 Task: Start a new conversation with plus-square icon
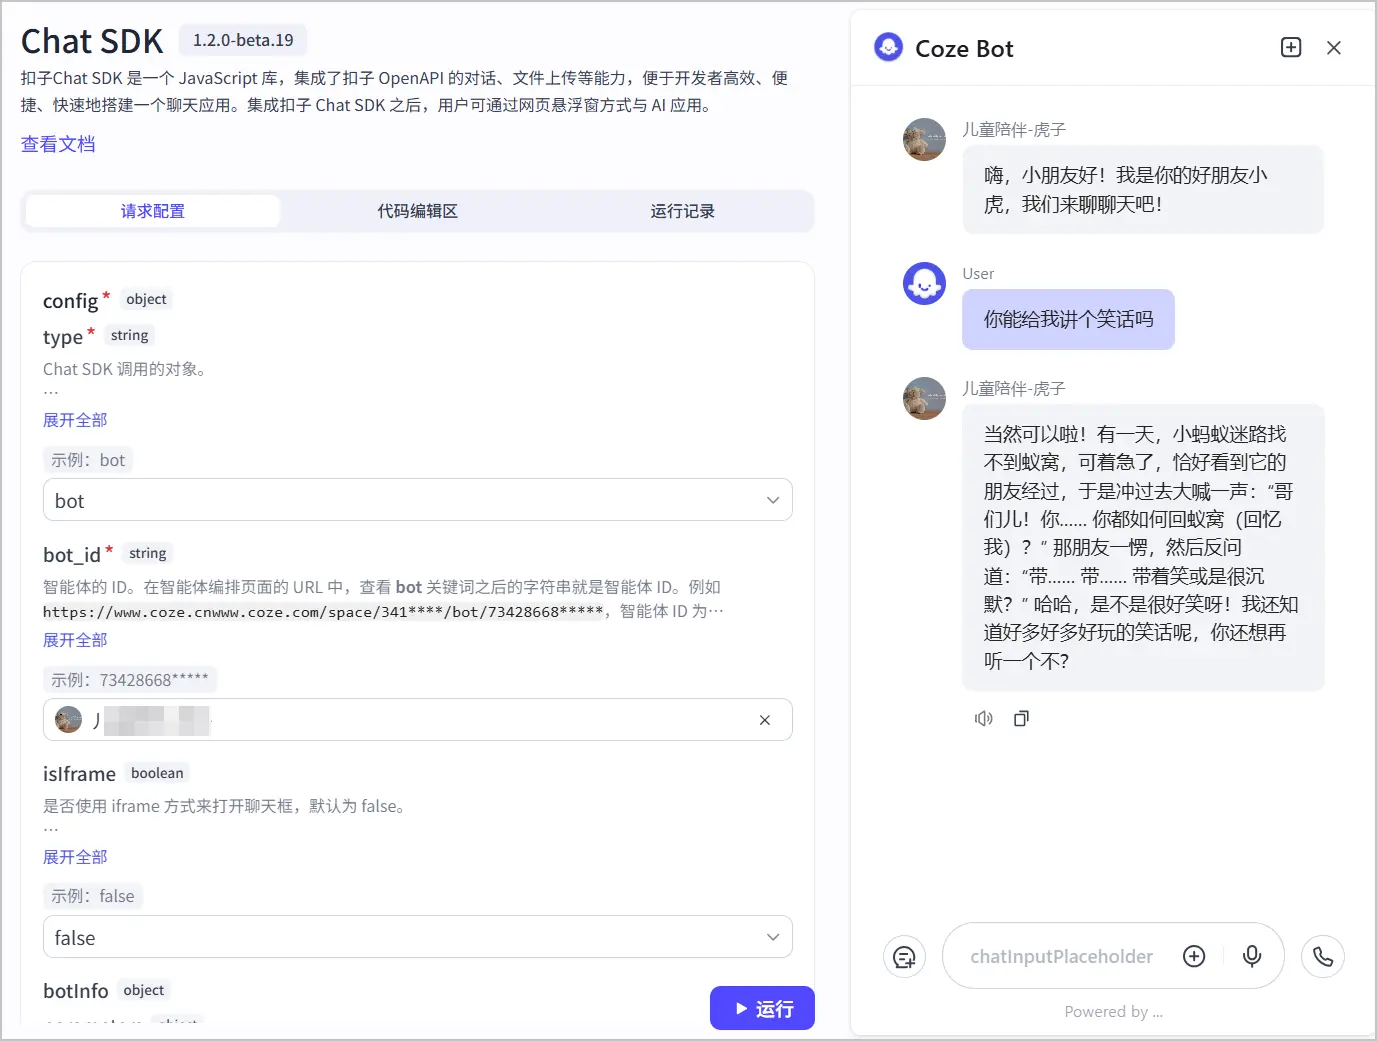coord(1291,48)
